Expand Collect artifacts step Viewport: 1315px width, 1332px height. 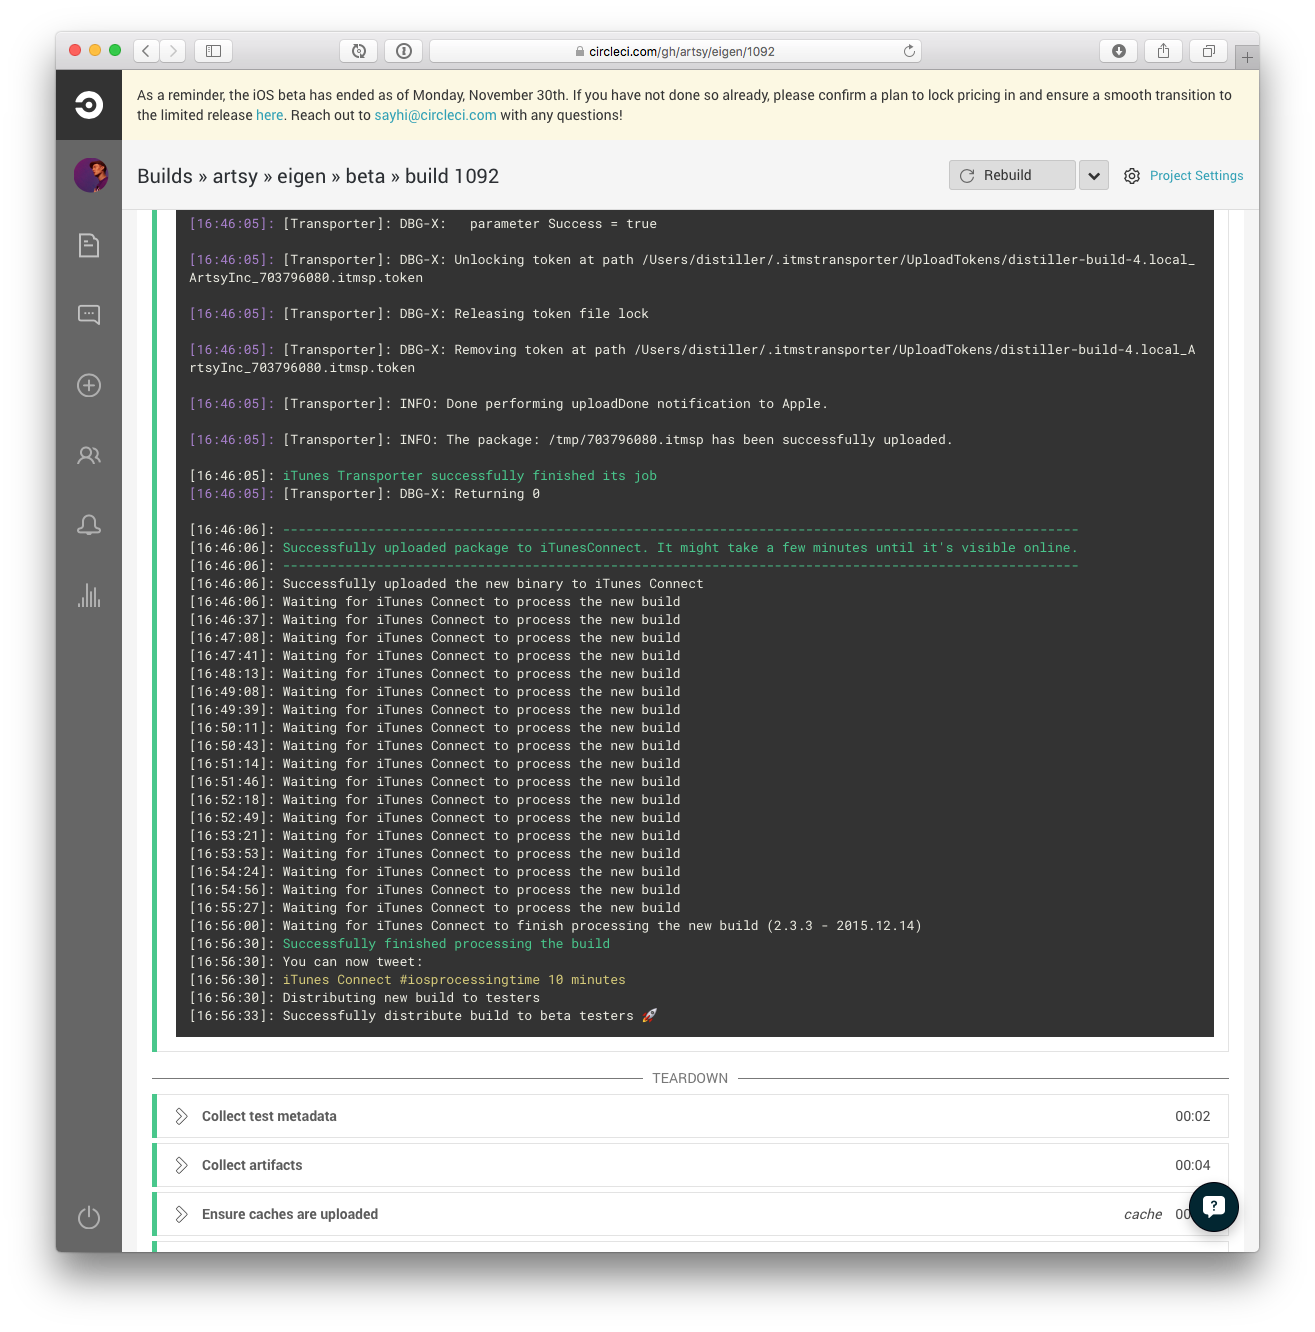coord(691,1165)
